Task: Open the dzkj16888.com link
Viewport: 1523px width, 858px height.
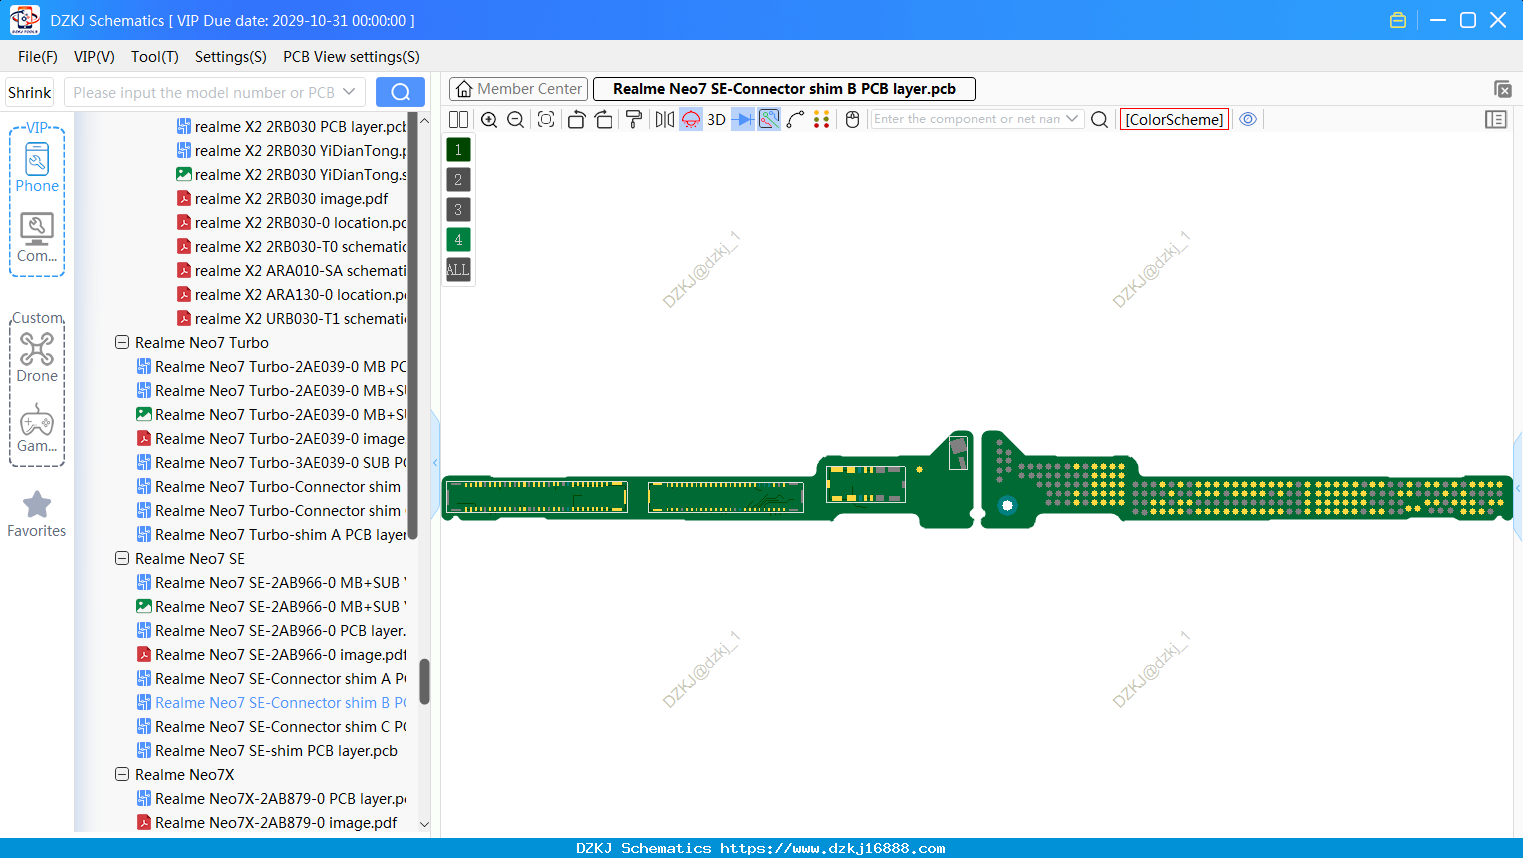Action: tap(832, 848)
